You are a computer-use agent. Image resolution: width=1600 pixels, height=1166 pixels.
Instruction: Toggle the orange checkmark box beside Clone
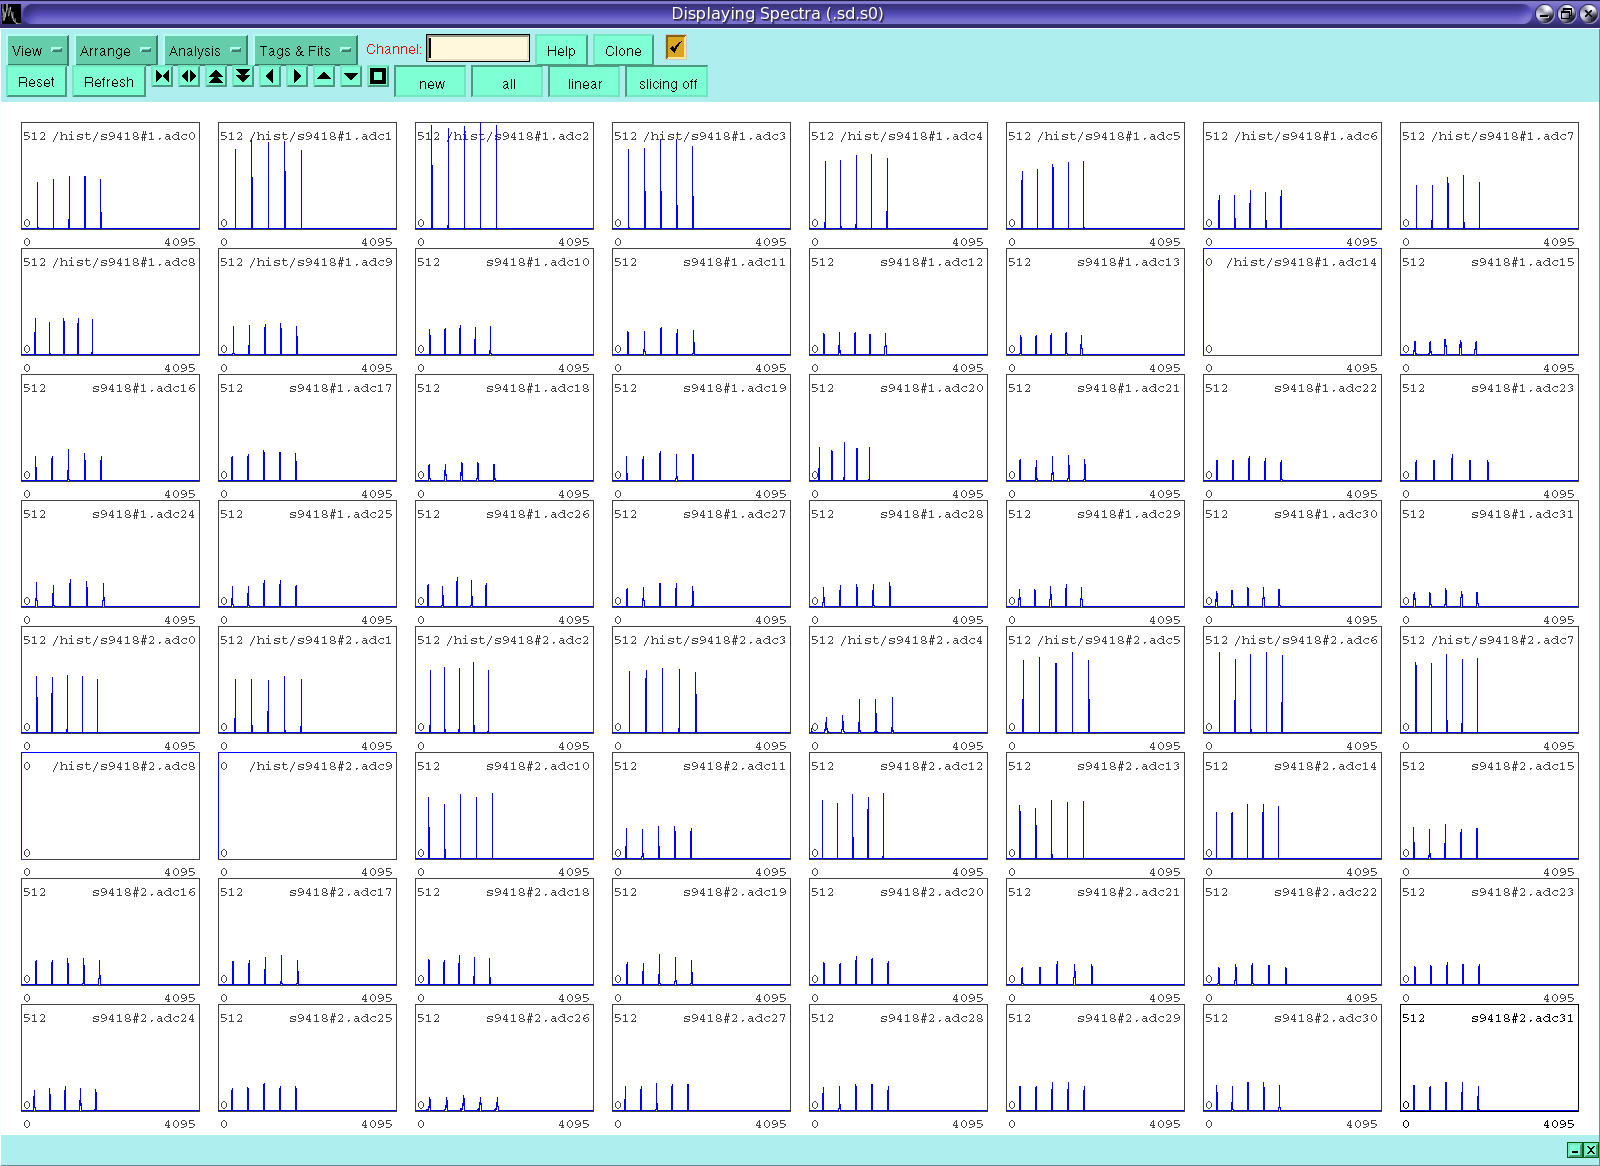(676, 47)
